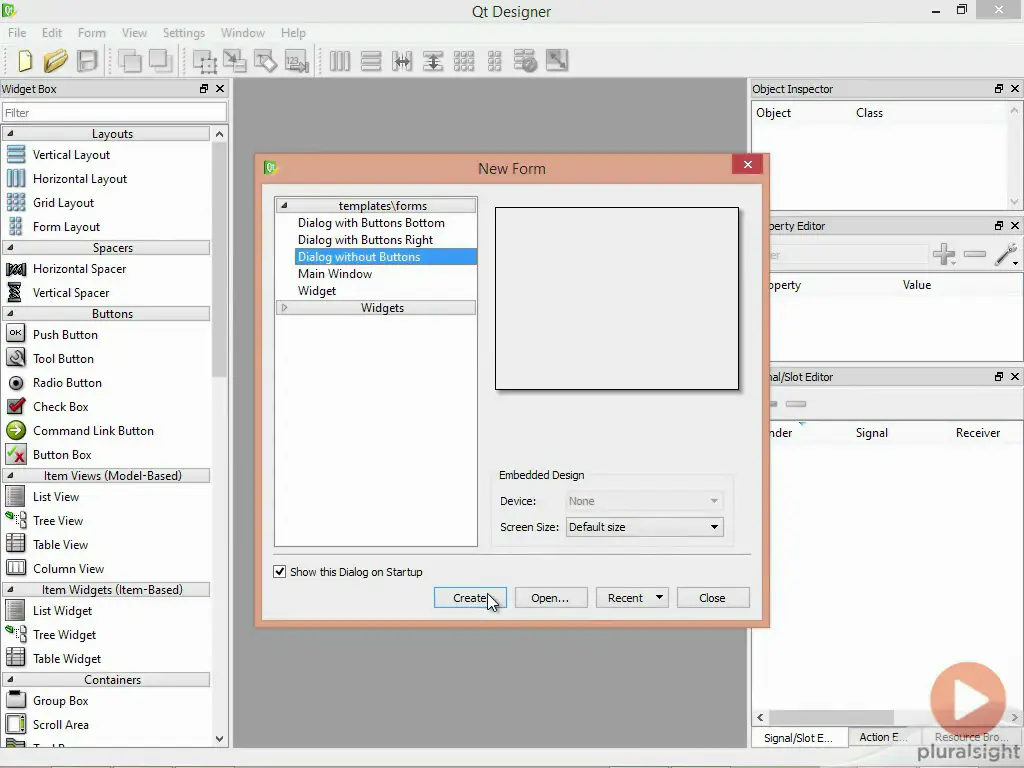
Task: Switch to the Action Editor tab
Action: (x=883, y=737)
